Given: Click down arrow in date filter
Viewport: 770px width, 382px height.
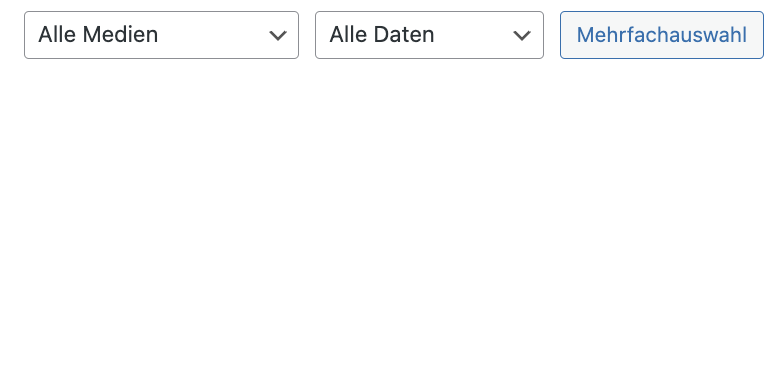Looking at the screenshot, I should pyautogui.click(x=522, y=35).
